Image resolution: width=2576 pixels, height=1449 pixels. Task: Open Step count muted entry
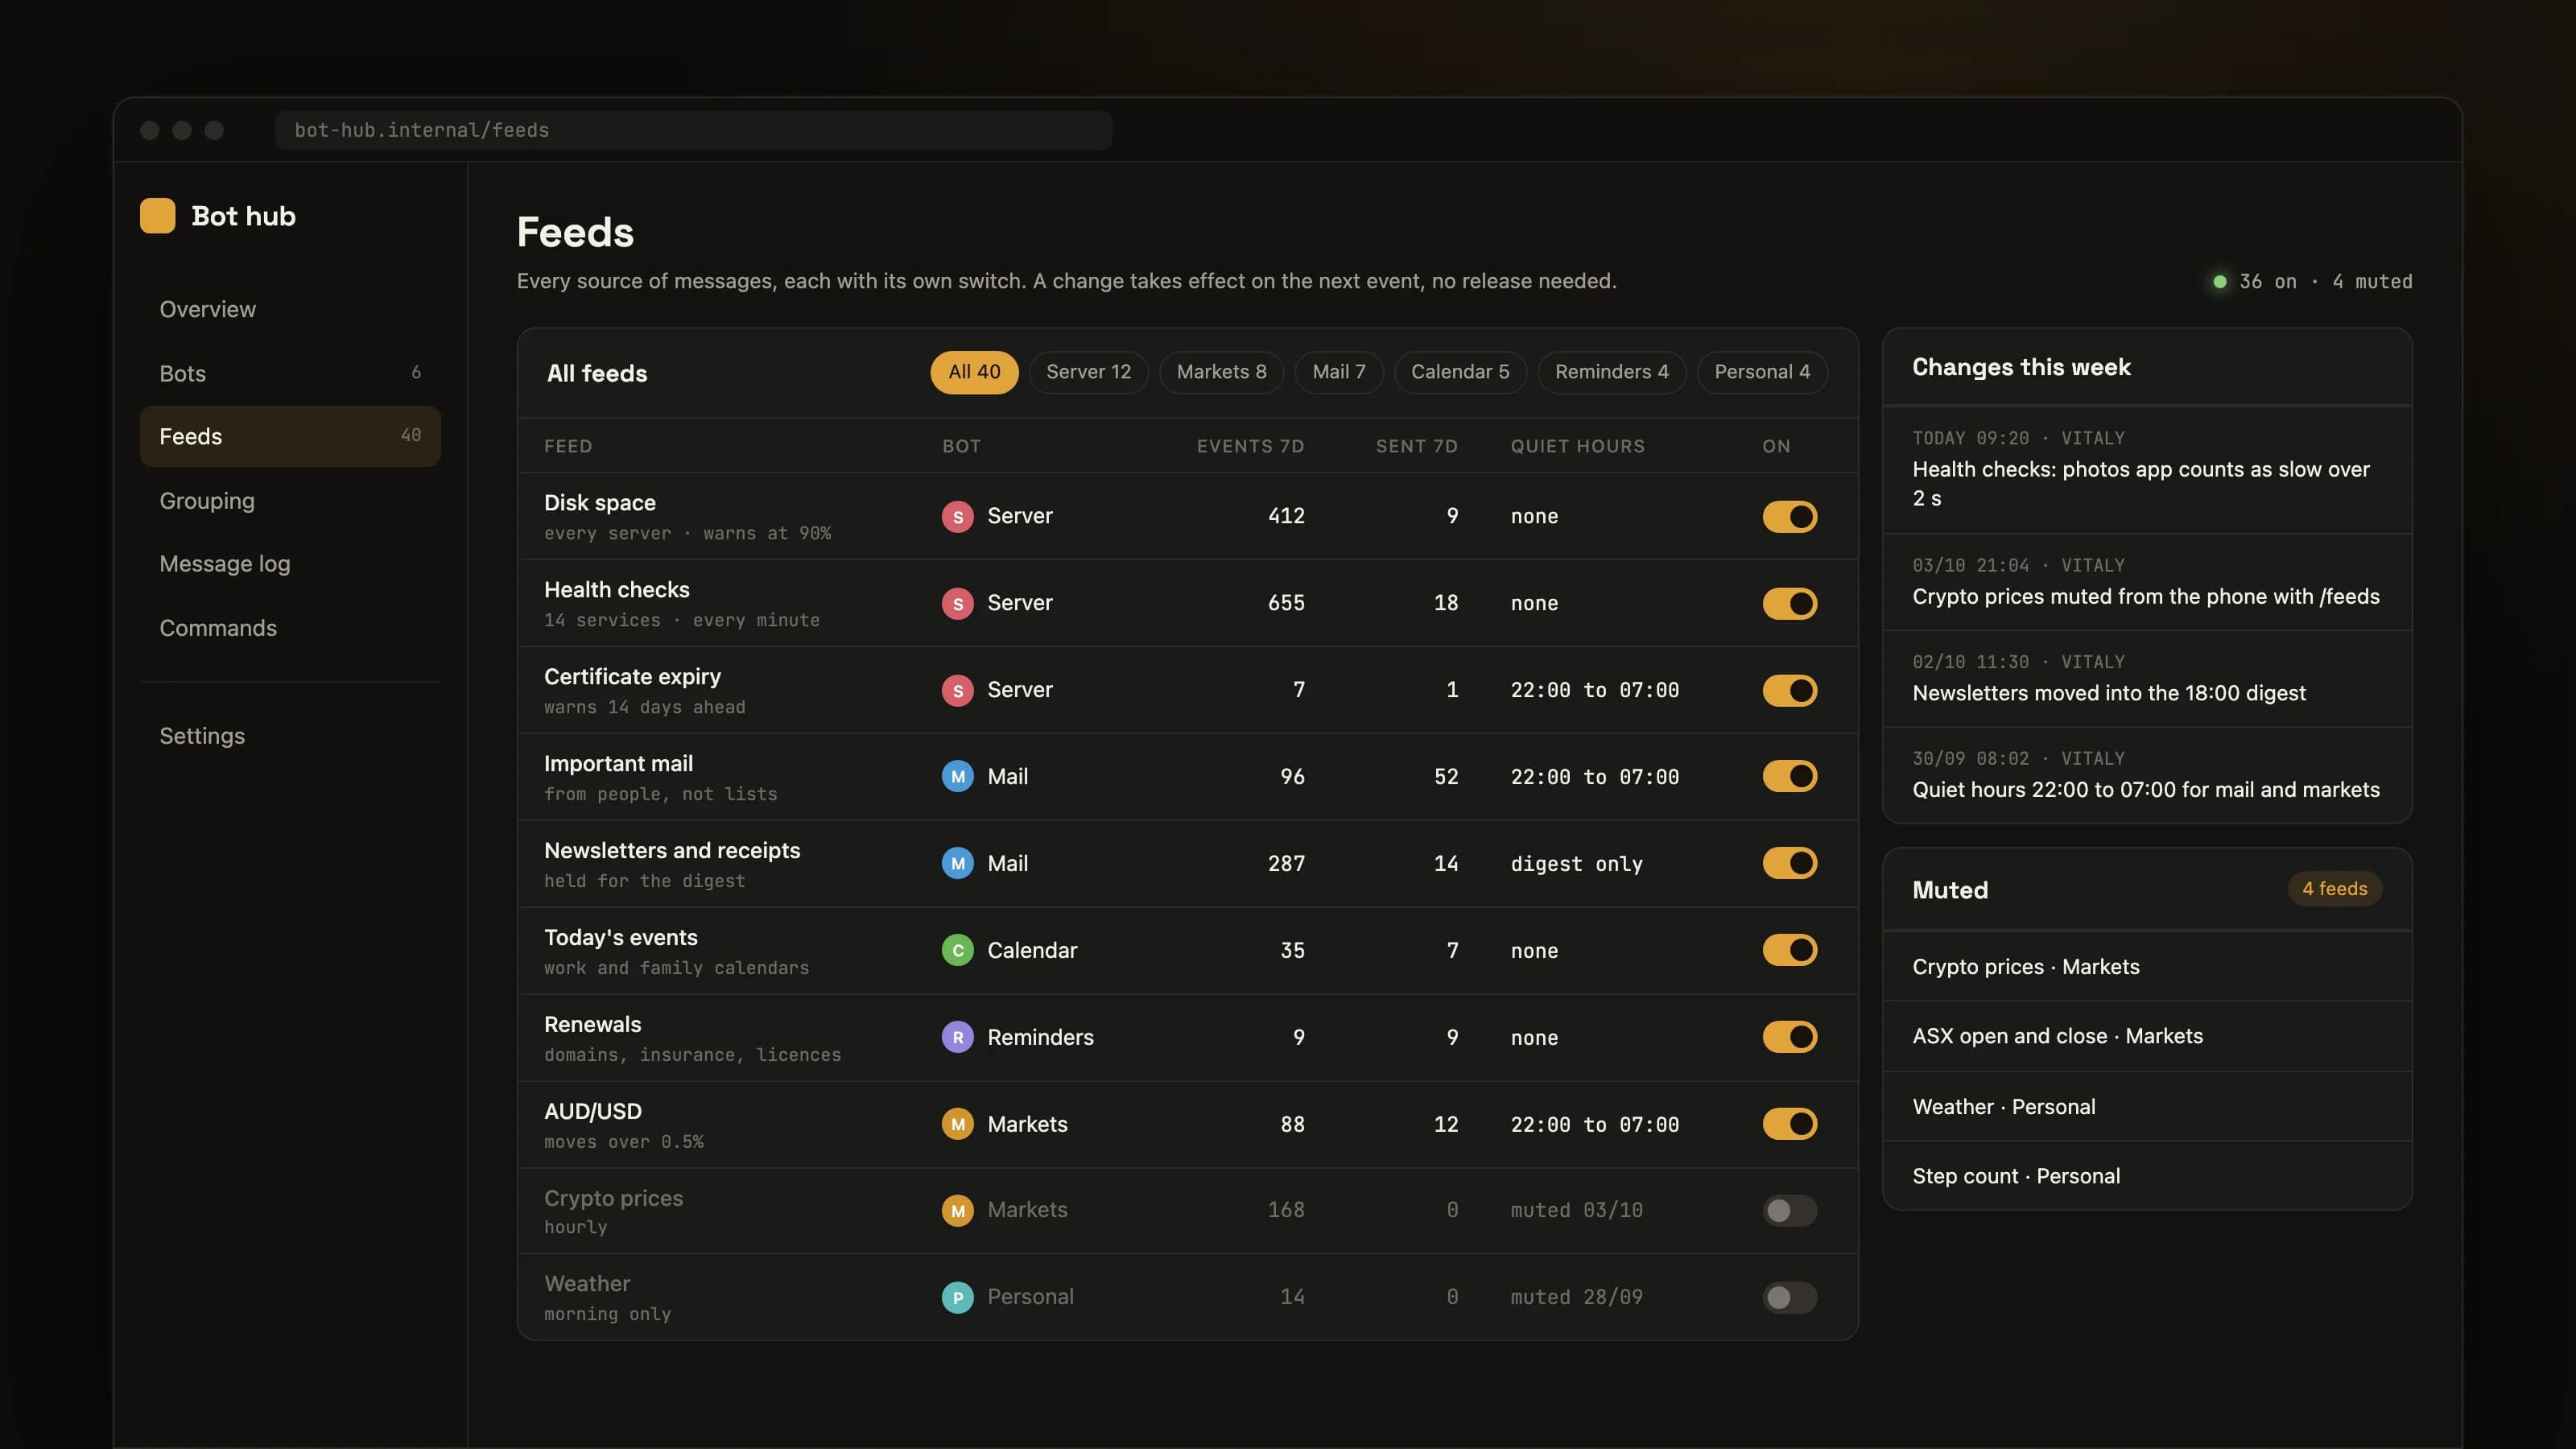click(2147, 1176)
